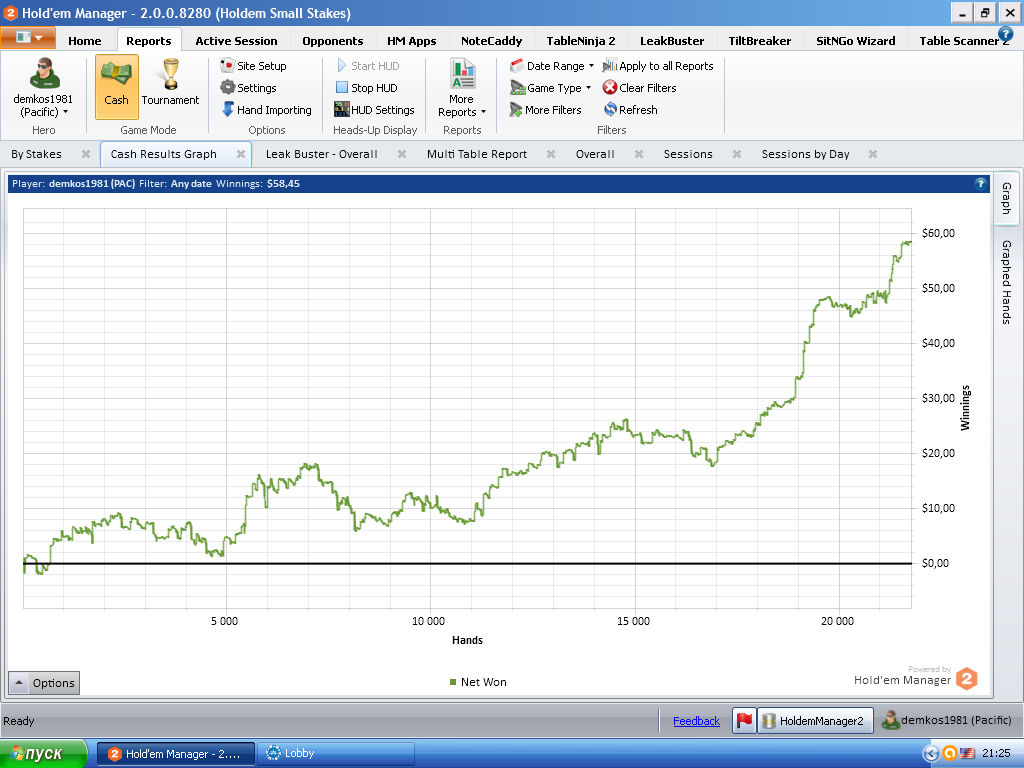Expand the Options panel below graph
This screenshot has height=768, width=1024.
pyautogui.click(x=44, y=683)
